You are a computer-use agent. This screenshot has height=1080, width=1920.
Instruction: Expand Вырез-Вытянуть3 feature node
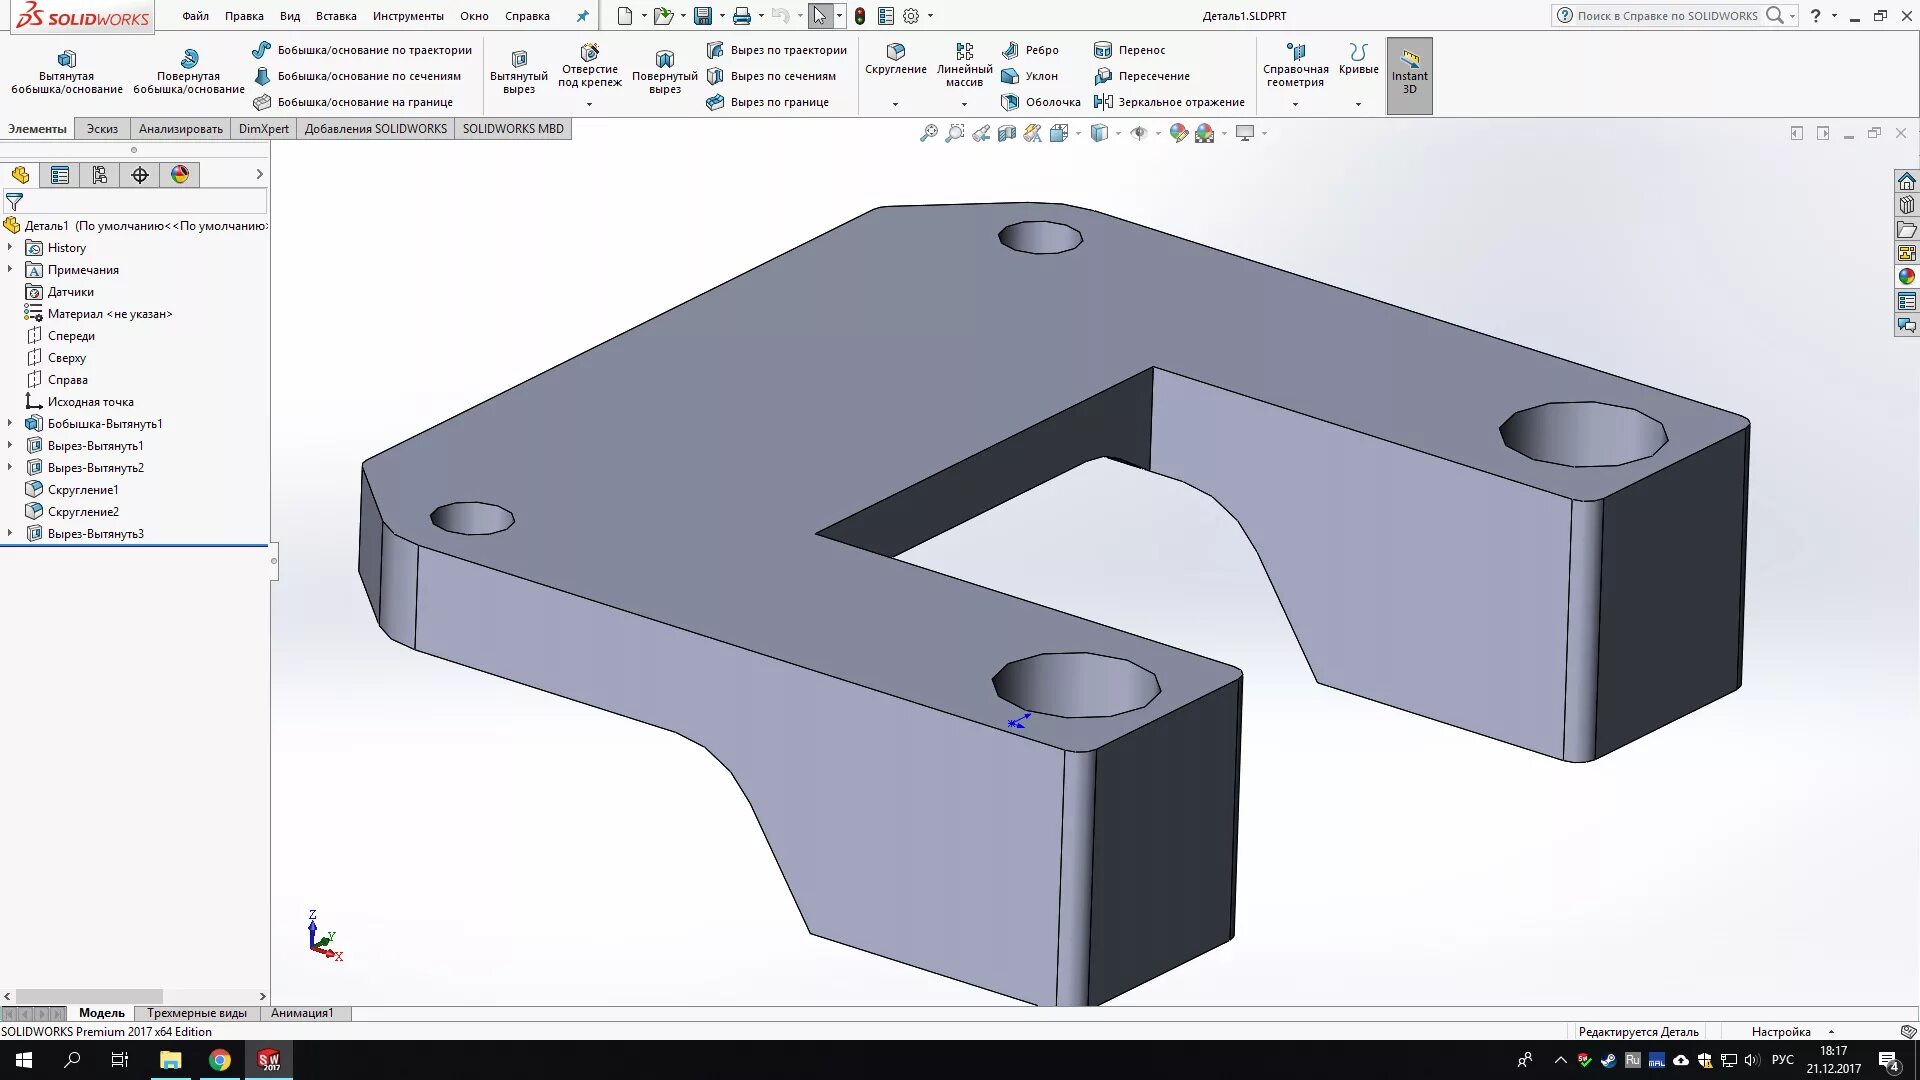10,533
